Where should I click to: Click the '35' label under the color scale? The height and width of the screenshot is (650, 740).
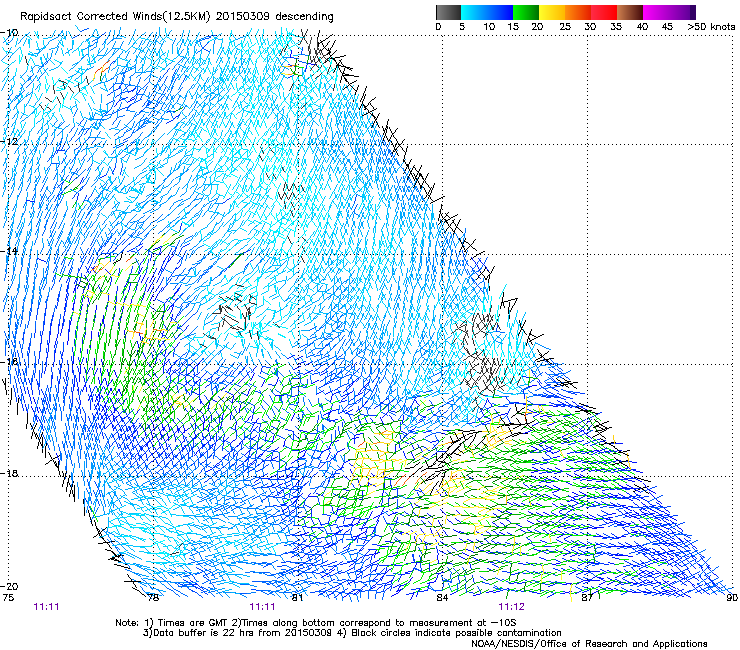[616, 27]
